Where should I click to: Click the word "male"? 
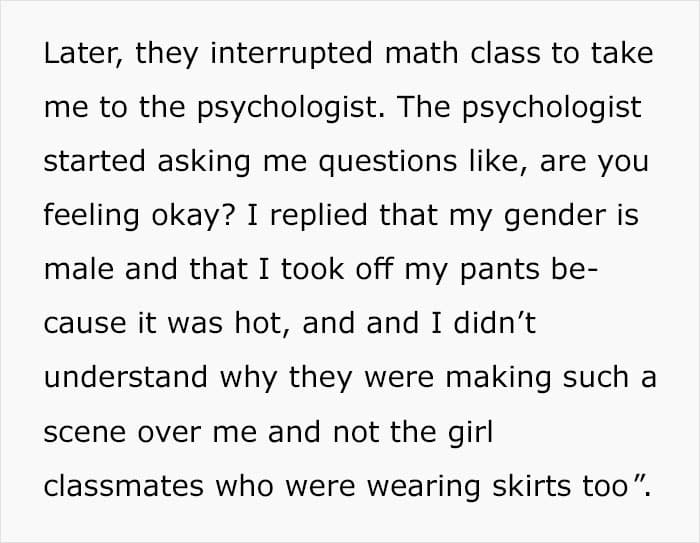[79, 269]
